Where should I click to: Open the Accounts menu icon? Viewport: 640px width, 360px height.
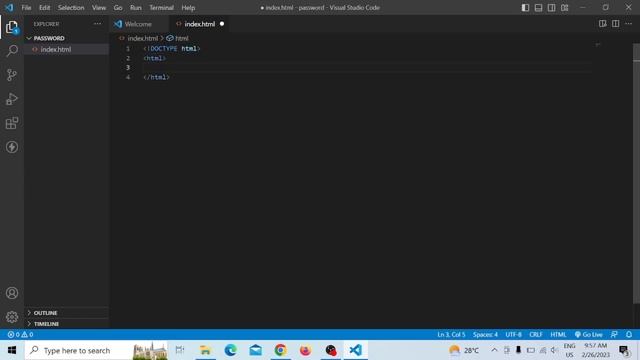[x=12, y=293]
